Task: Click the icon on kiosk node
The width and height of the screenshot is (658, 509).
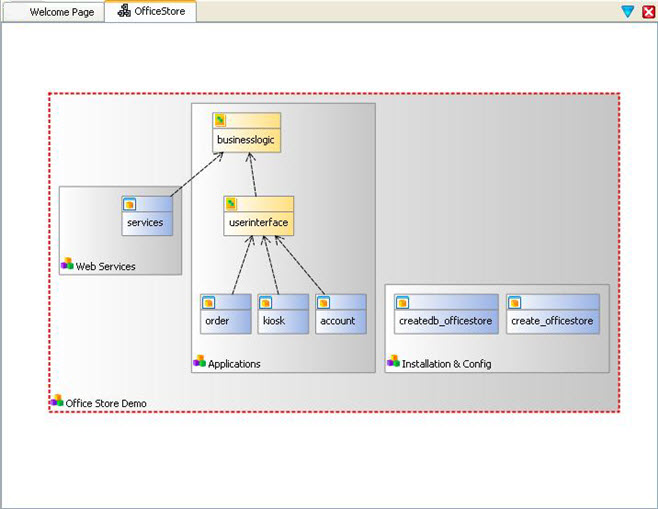Action: click(265, 302)
